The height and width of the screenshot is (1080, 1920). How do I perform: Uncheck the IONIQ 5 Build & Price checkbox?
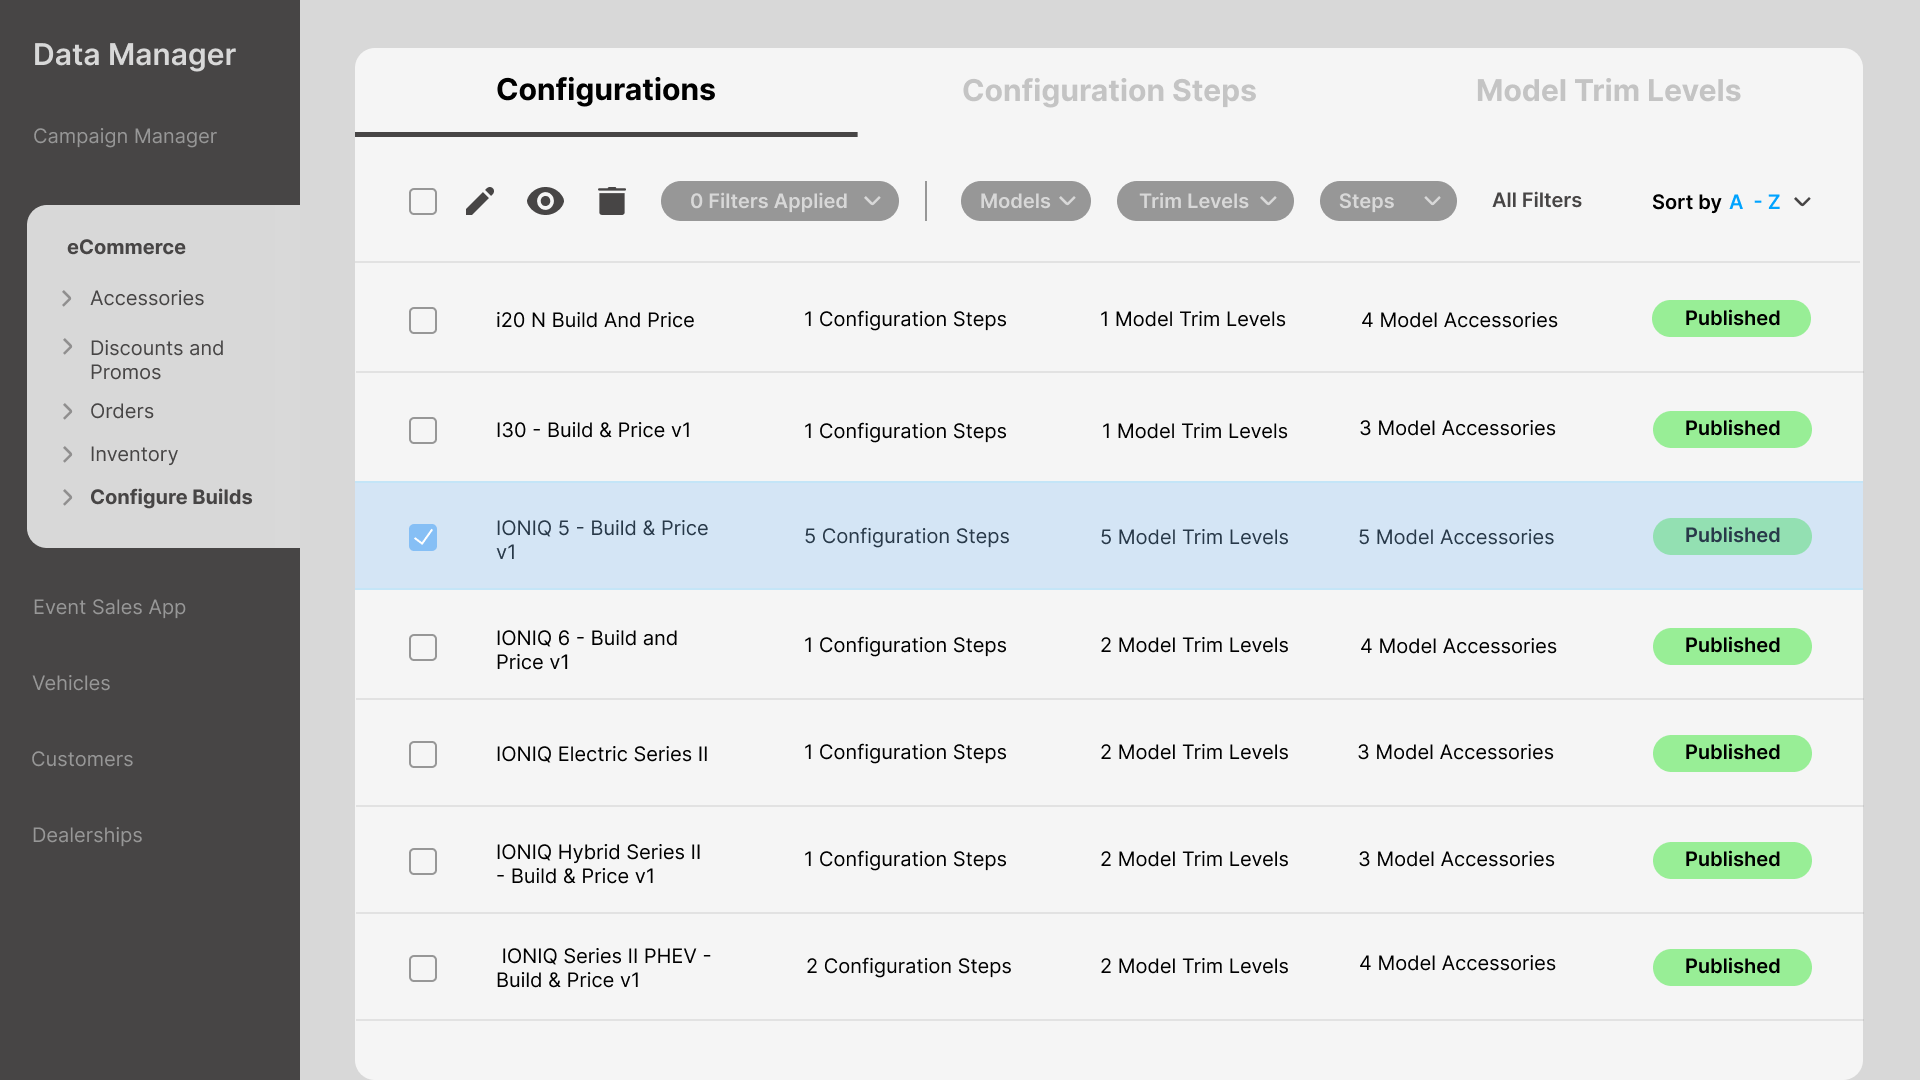tap(423, 537)
